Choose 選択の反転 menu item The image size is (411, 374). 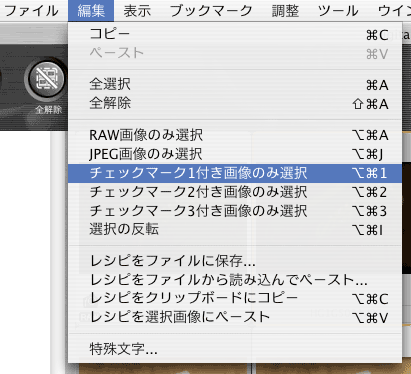[235, 230]
